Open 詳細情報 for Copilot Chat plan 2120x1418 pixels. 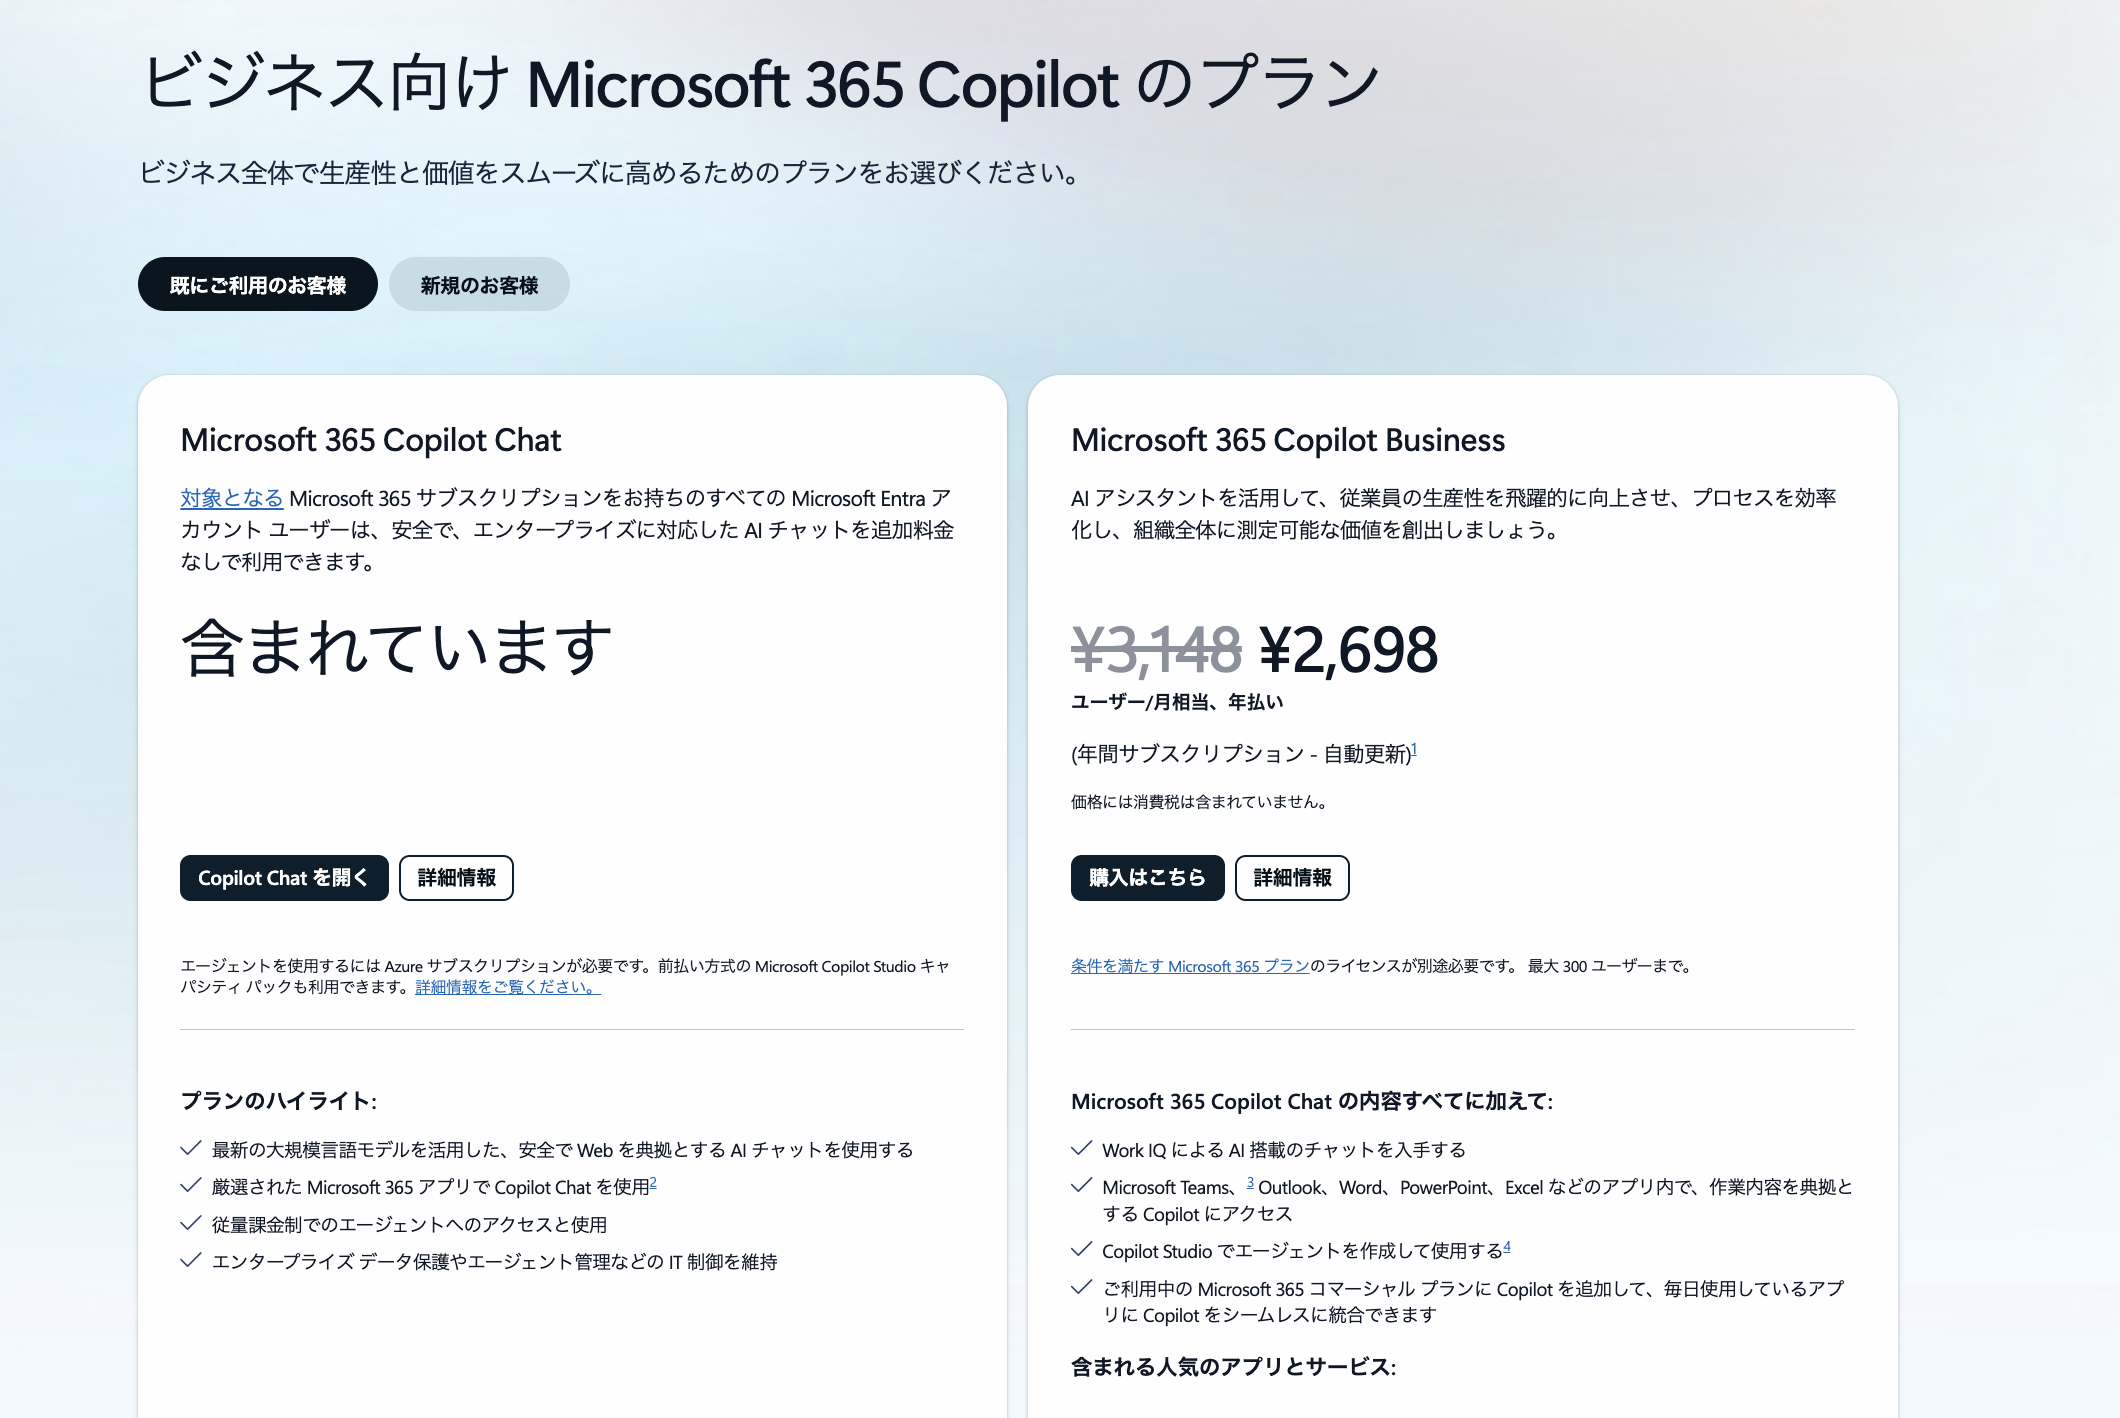pos(456,878)
